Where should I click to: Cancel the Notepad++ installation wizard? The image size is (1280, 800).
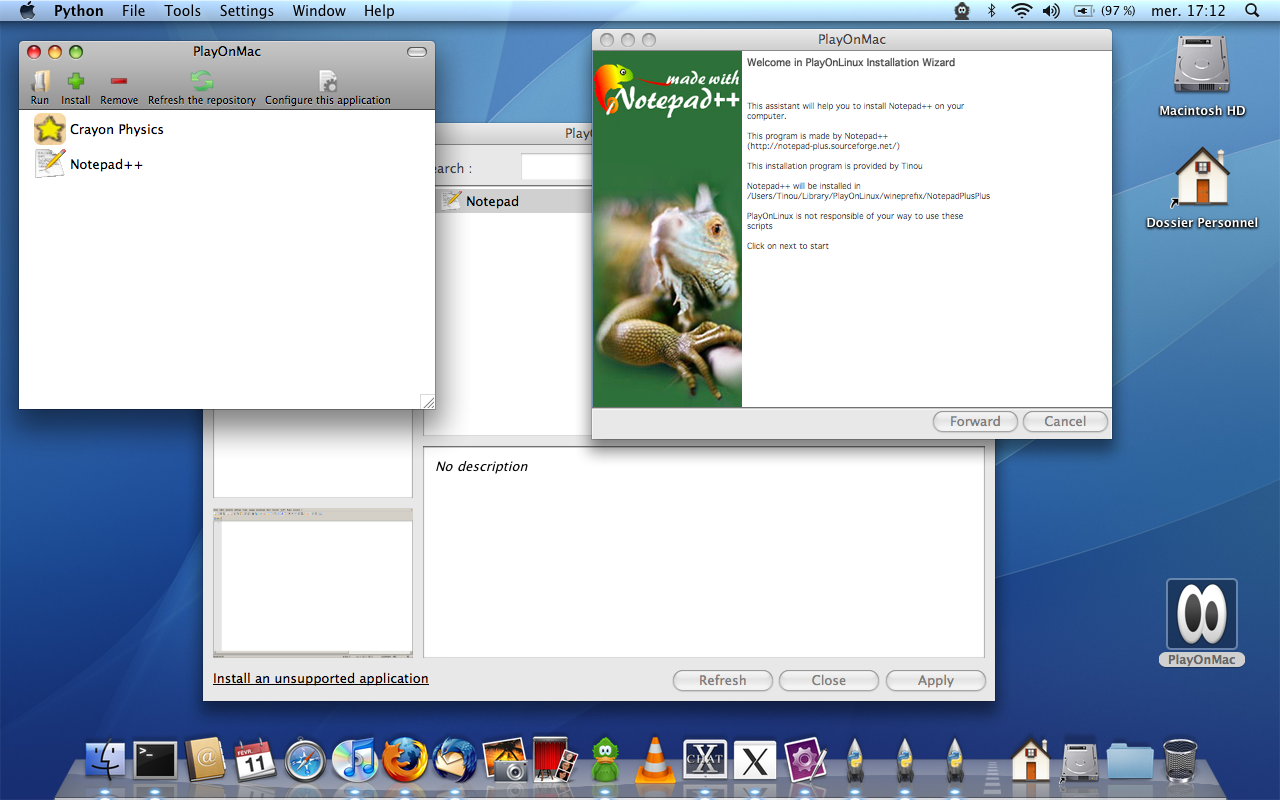pyautogui.click(x=1064, y=421)
